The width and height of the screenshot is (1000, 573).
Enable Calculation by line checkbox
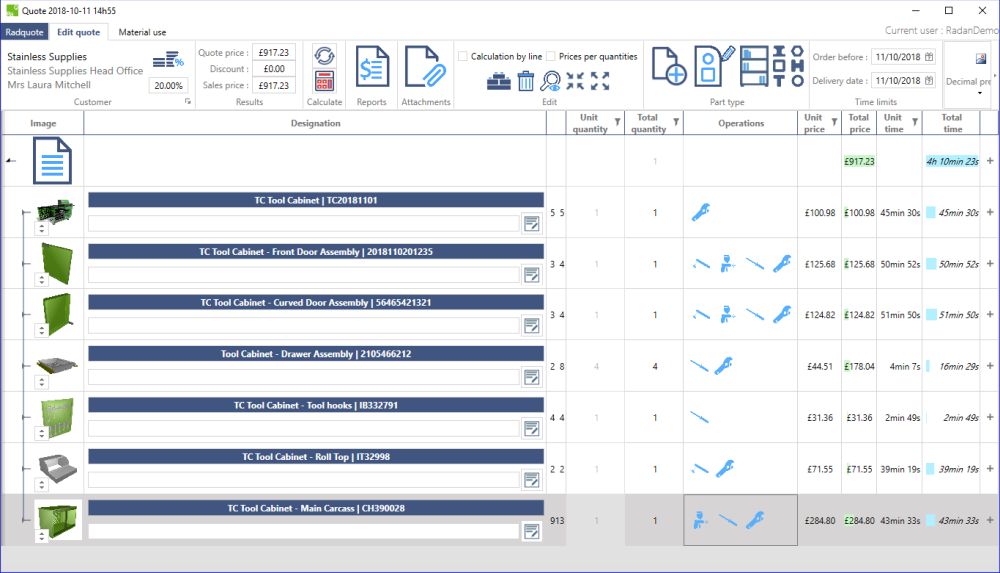(463, 57)
